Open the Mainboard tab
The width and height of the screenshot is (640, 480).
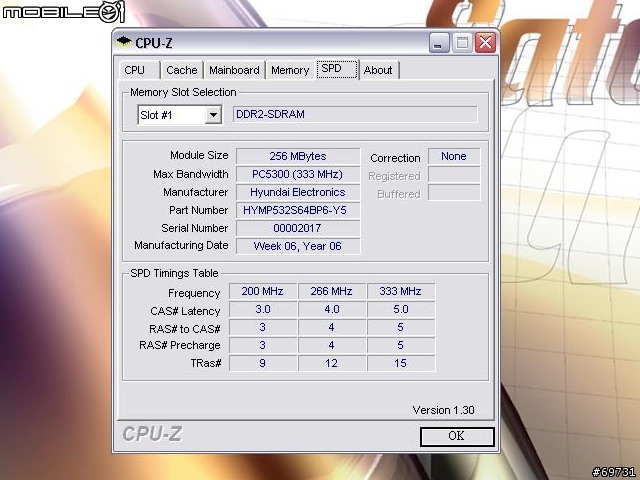click(x=234, y=70)
